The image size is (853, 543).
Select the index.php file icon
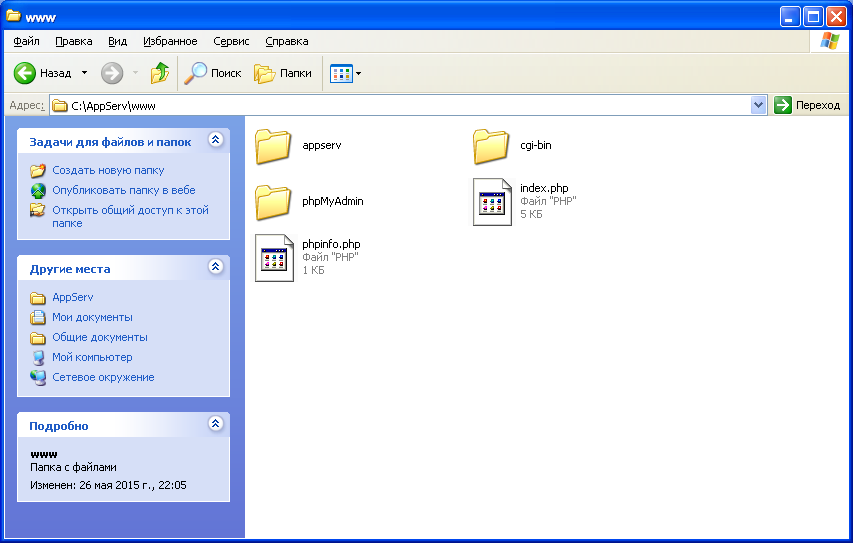point(492,202)
